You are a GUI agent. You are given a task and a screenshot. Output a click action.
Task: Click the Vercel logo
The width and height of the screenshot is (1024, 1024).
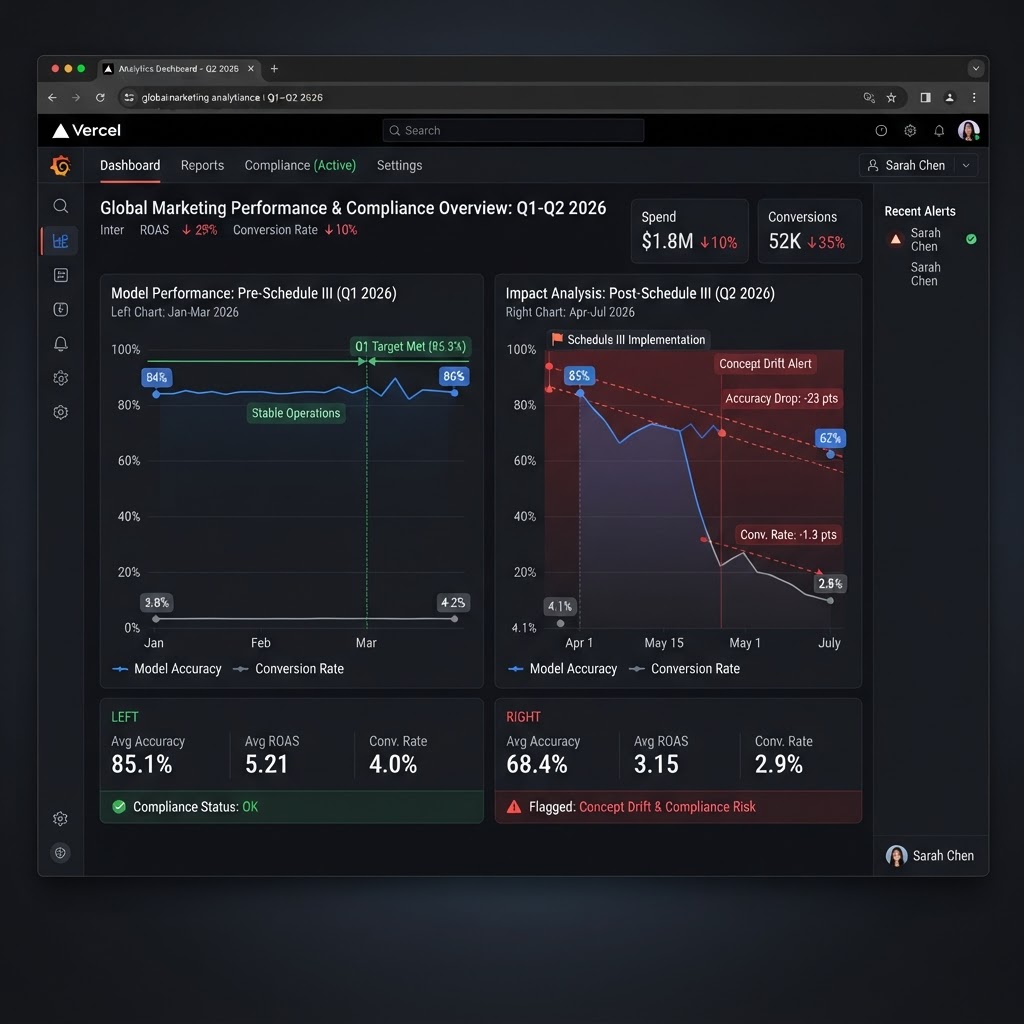(87, 131)
